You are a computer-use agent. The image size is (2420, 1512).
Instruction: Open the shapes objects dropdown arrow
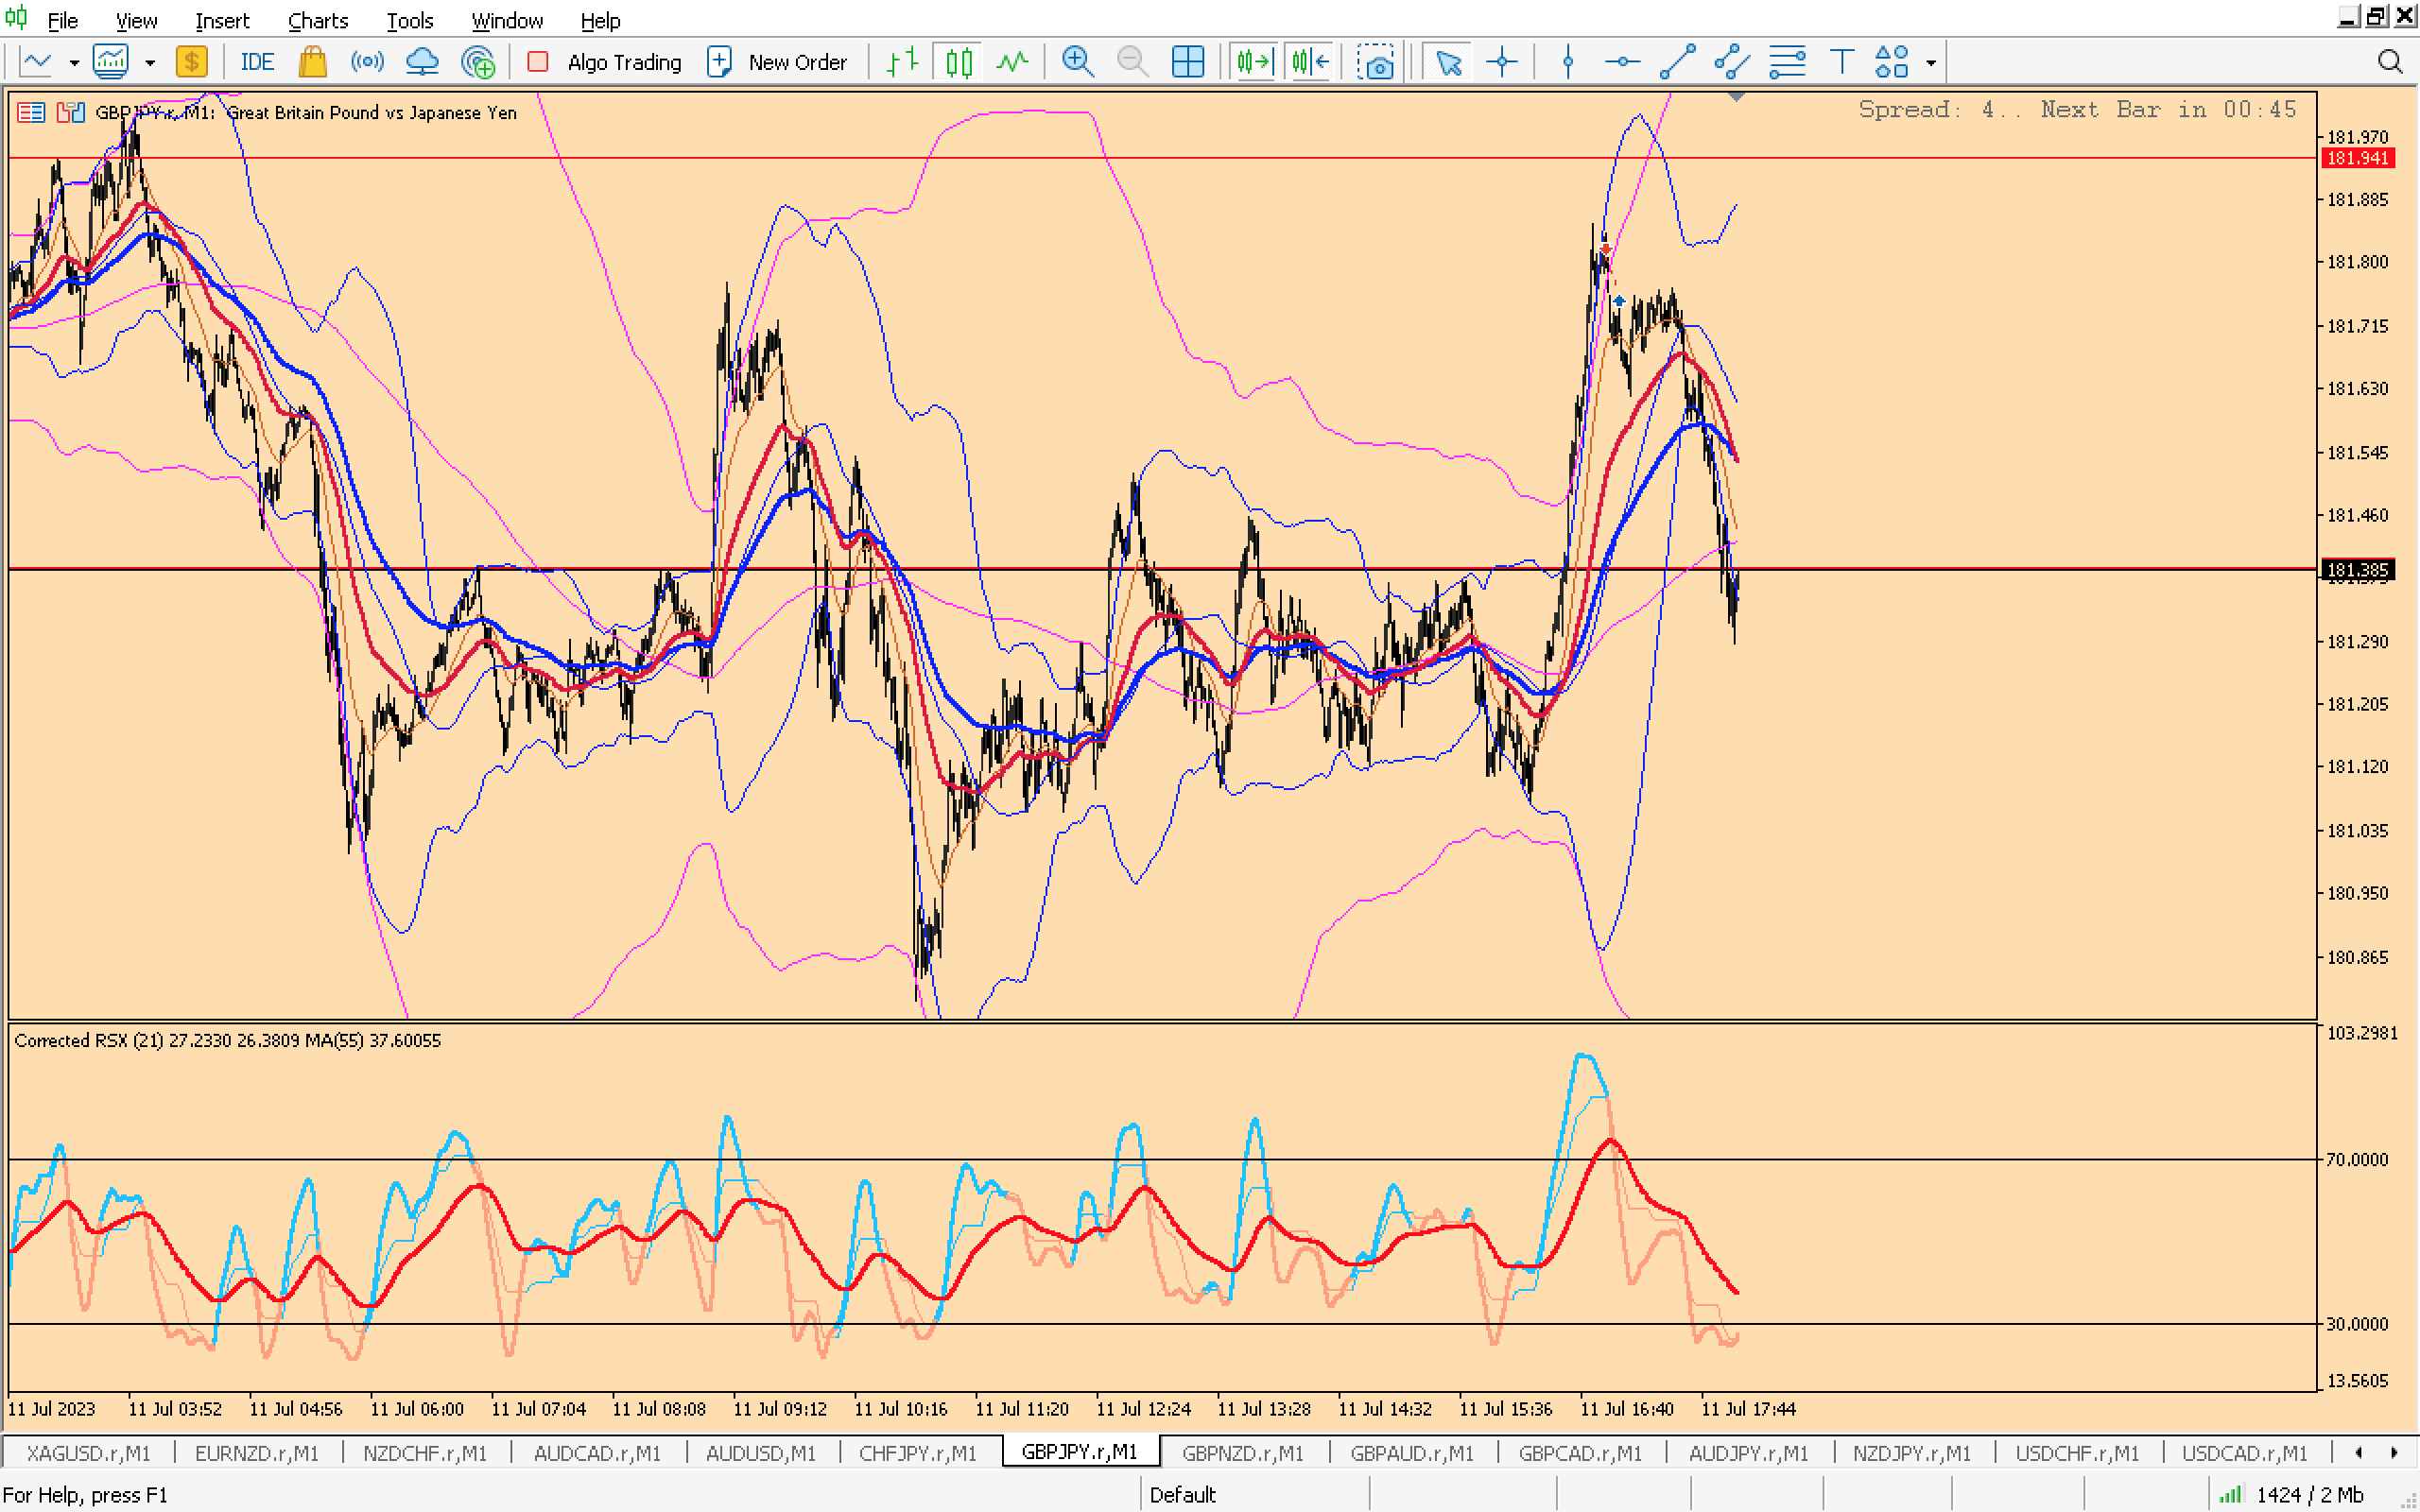pos(1931,62)
